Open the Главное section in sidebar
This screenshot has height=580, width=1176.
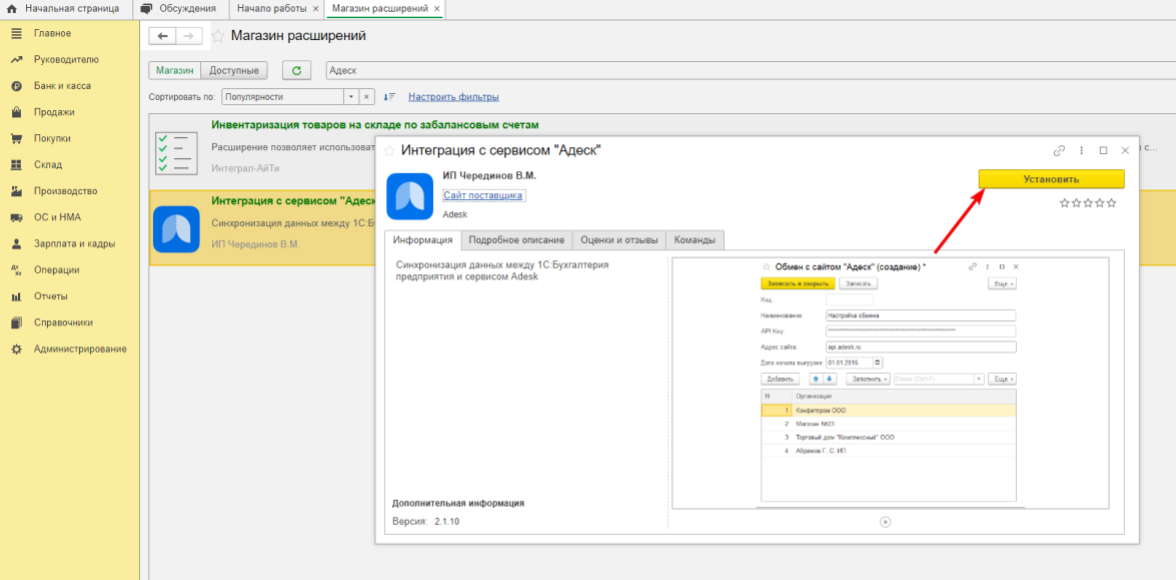coord(52,34)
